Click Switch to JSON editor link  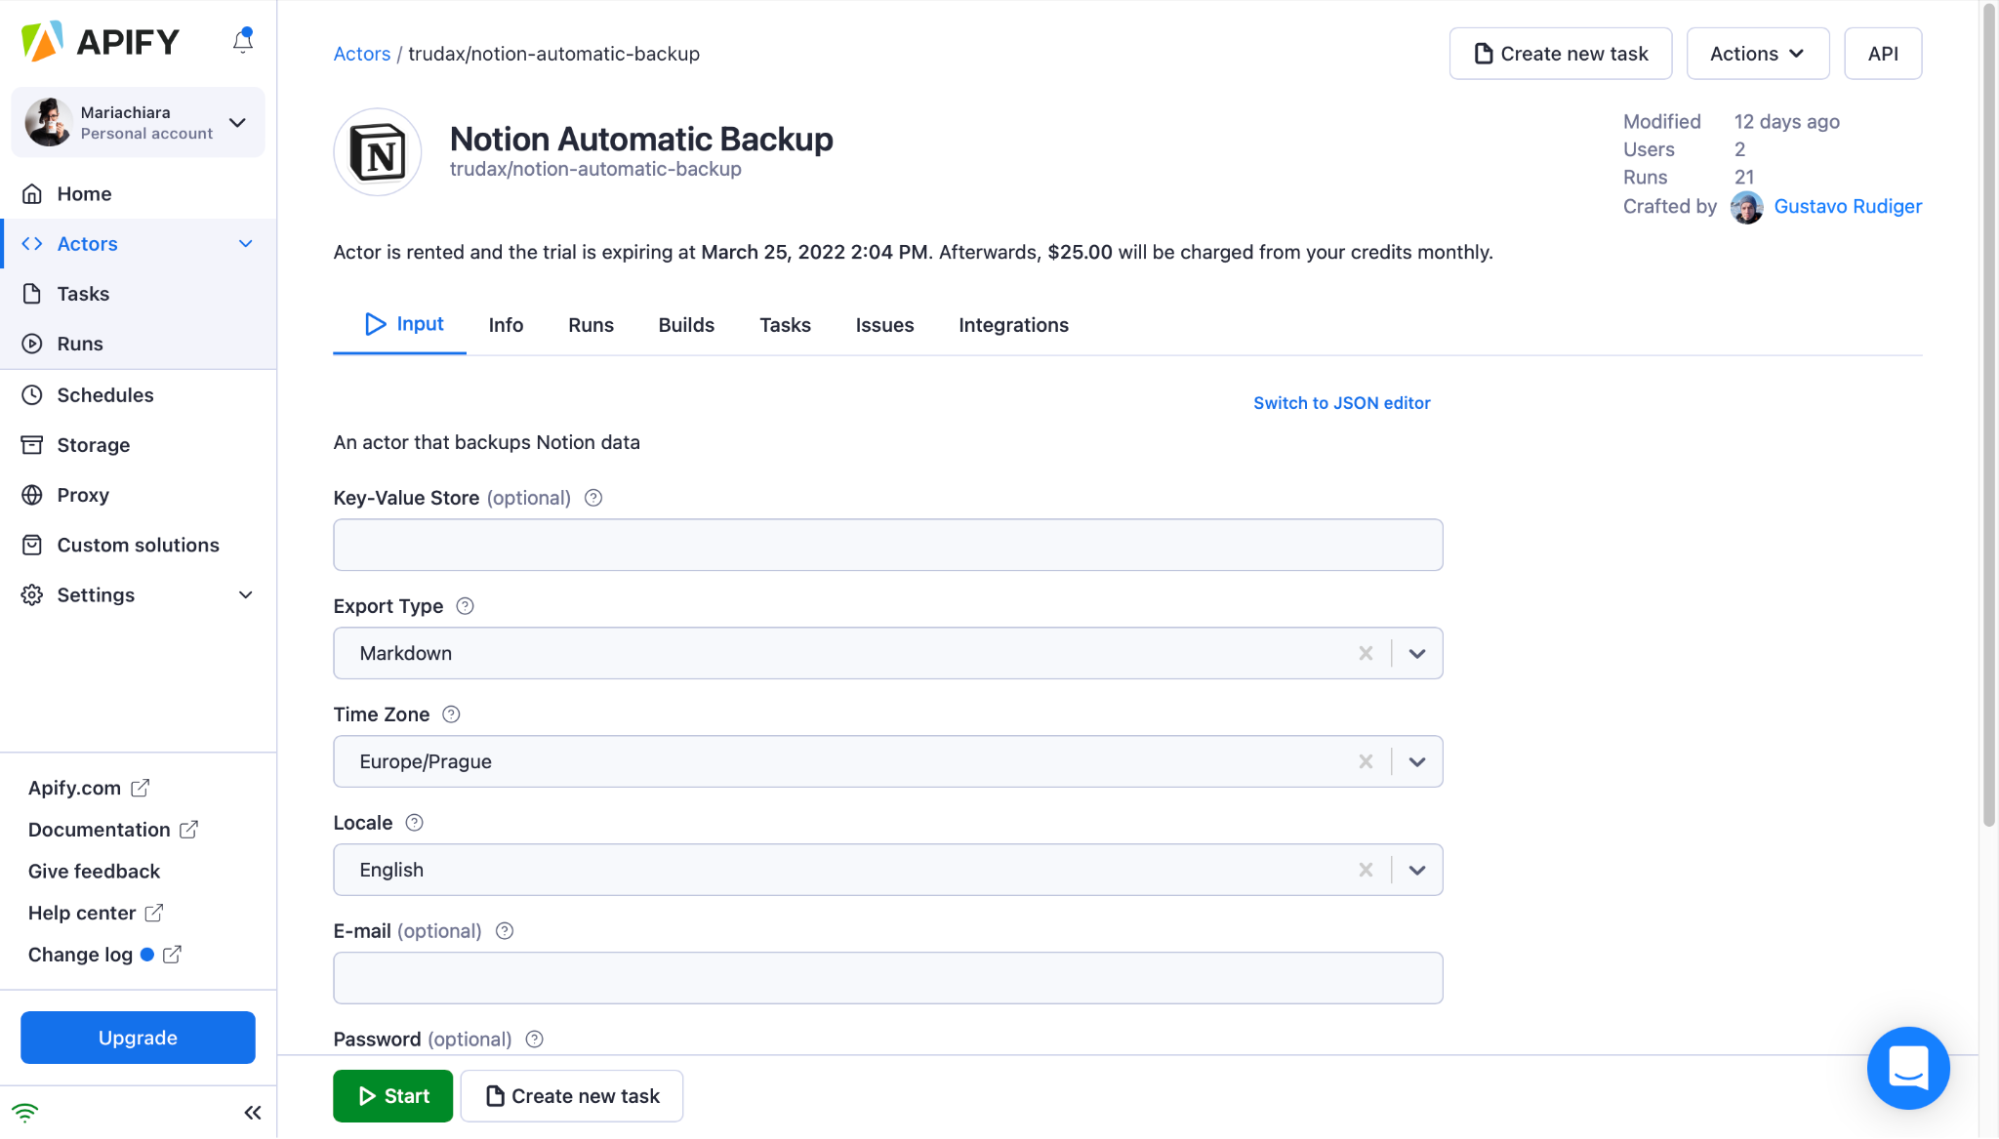coord(1341,403)
